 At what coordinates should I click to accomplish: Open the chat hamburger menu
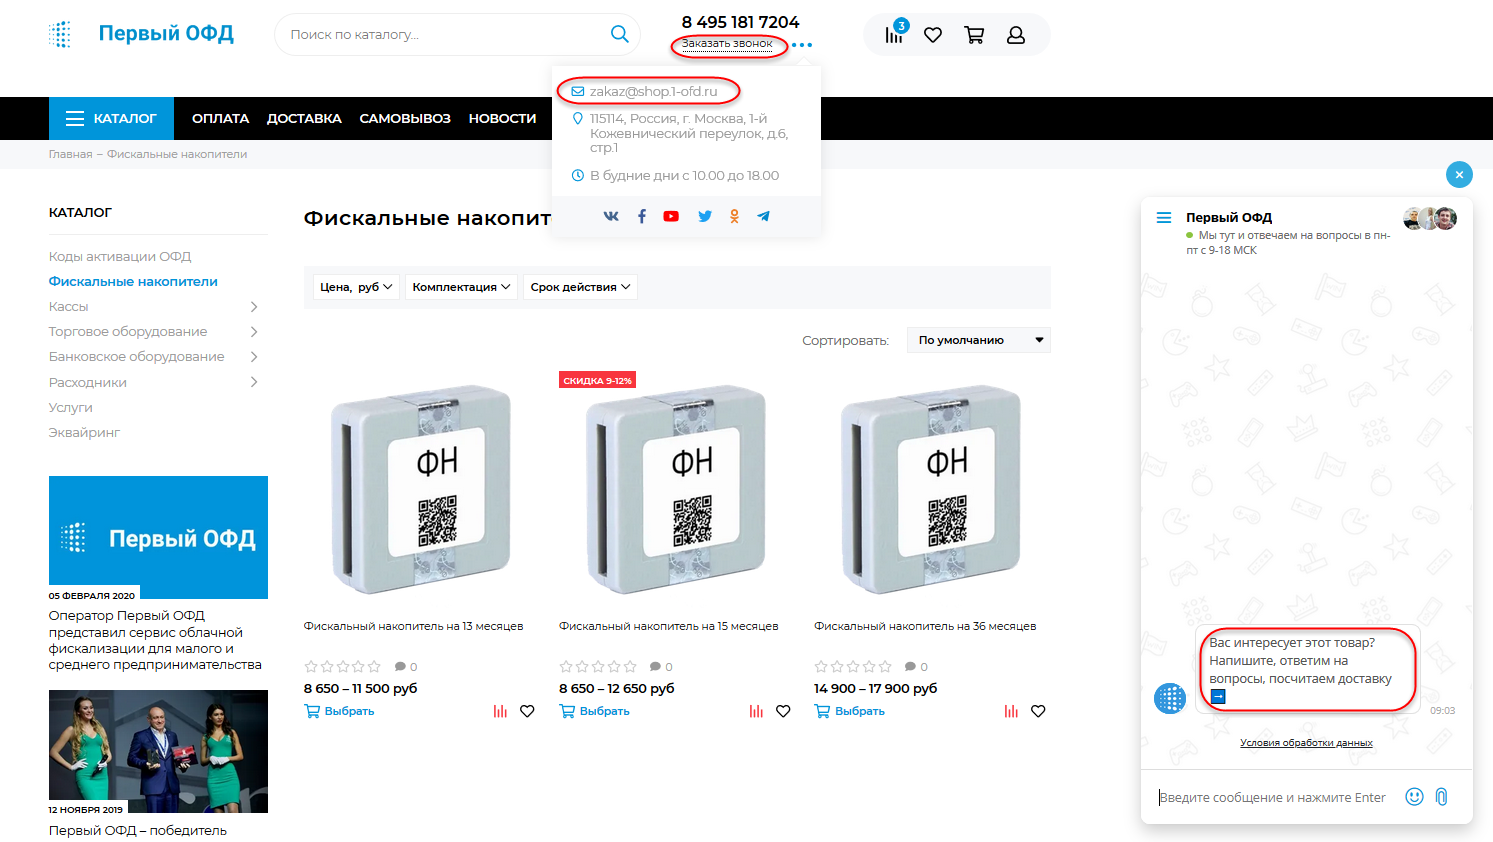tap(1164, 217)
